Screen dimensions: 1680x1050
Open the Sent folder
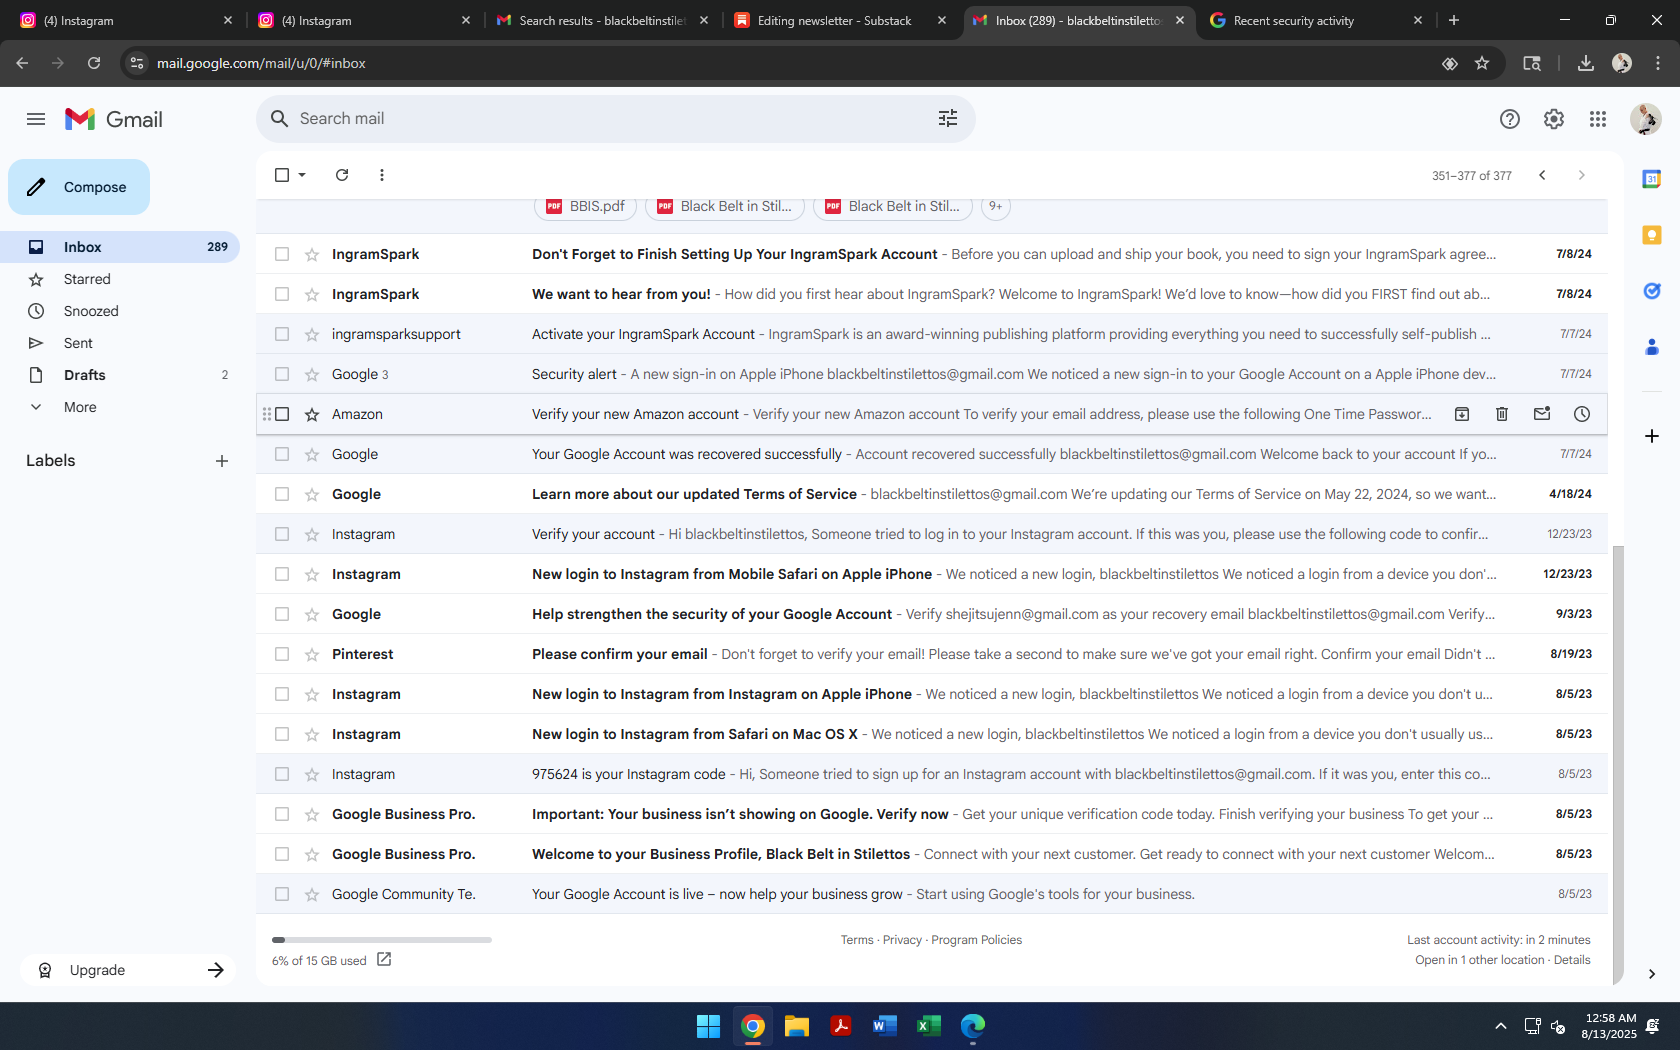(120, 343)
